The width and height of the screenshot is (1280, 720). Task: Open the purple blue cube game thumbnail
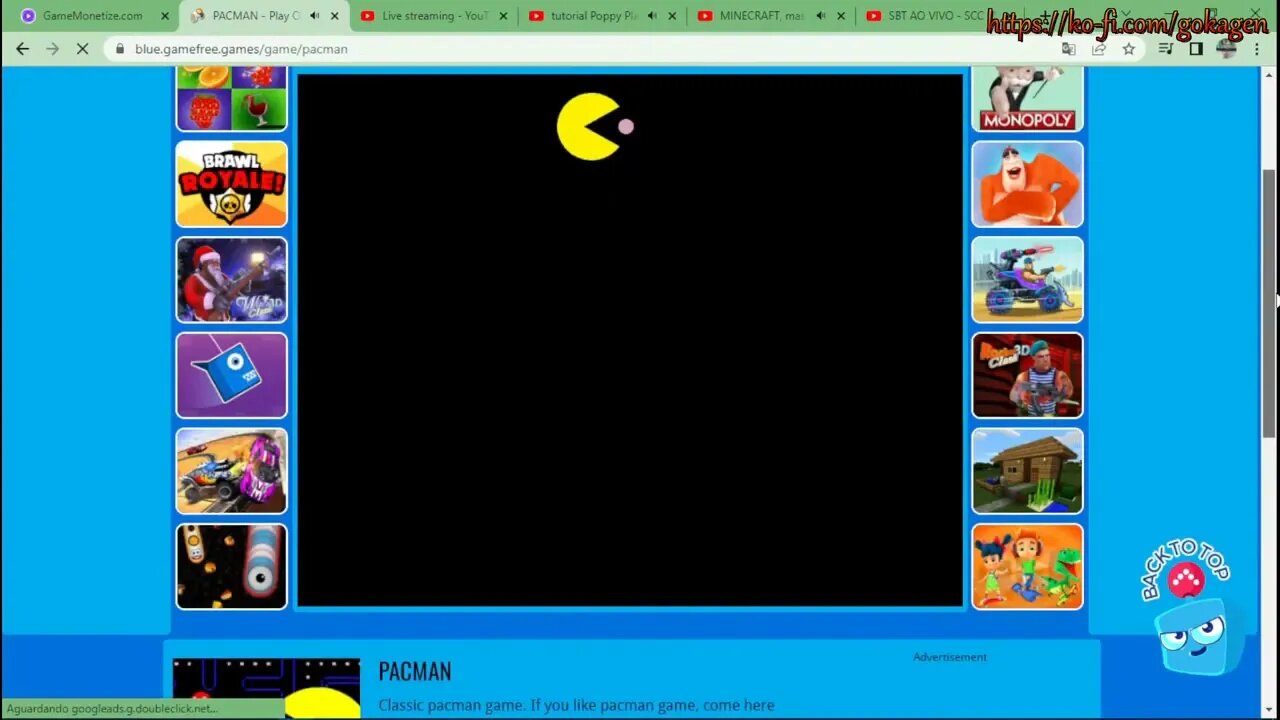click(x=231, y=375)
